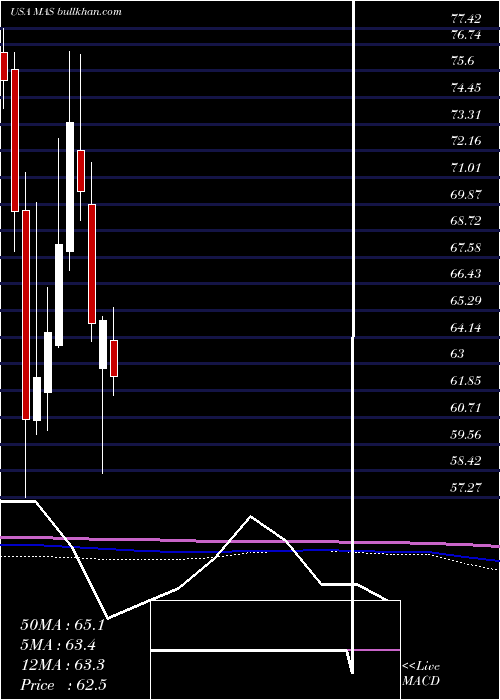Click the last red candlestick near 63
Image resolution: width=500 pixels, height=700 pixels.
(x=114, y=358)
